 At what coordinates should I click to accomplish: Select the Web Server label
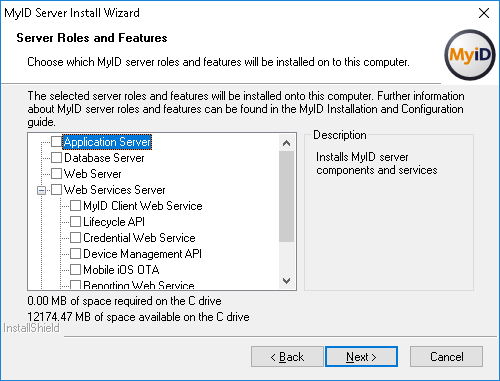(93, 174)
